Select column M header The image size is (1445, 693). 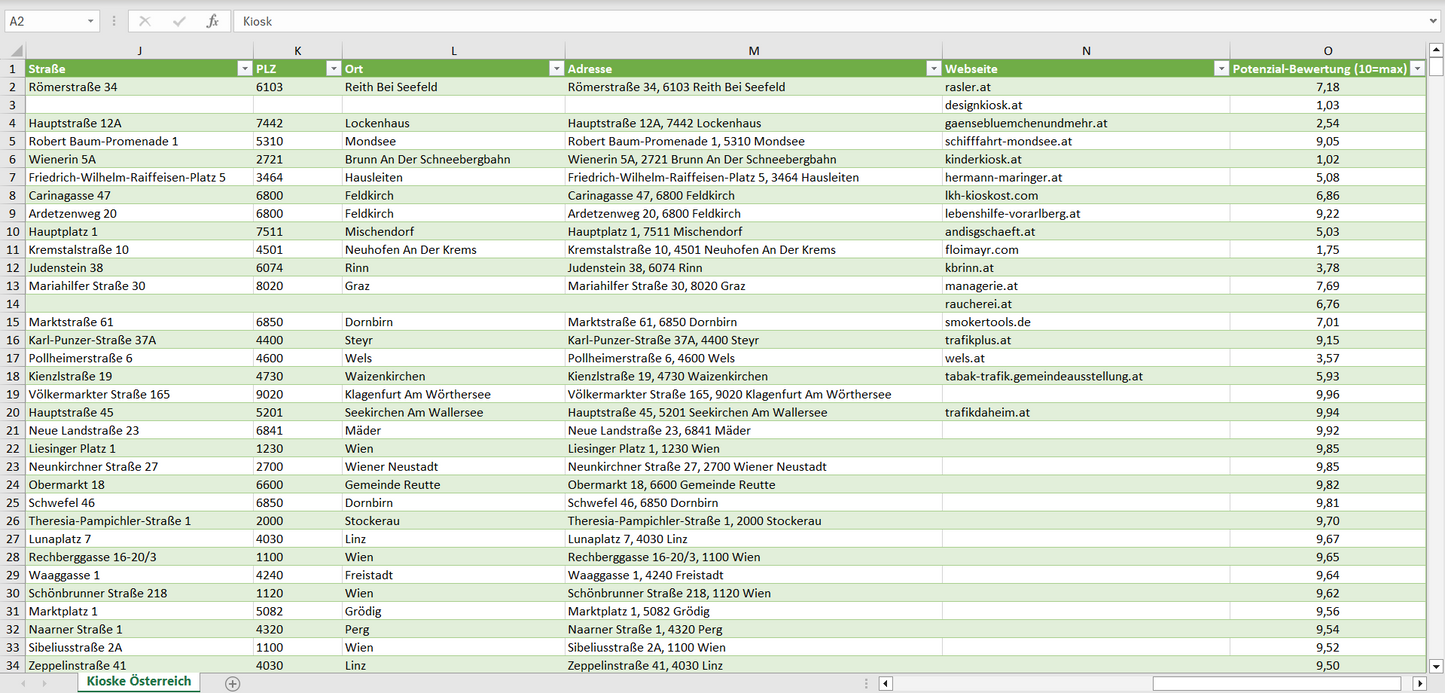[x=753, y=51]
